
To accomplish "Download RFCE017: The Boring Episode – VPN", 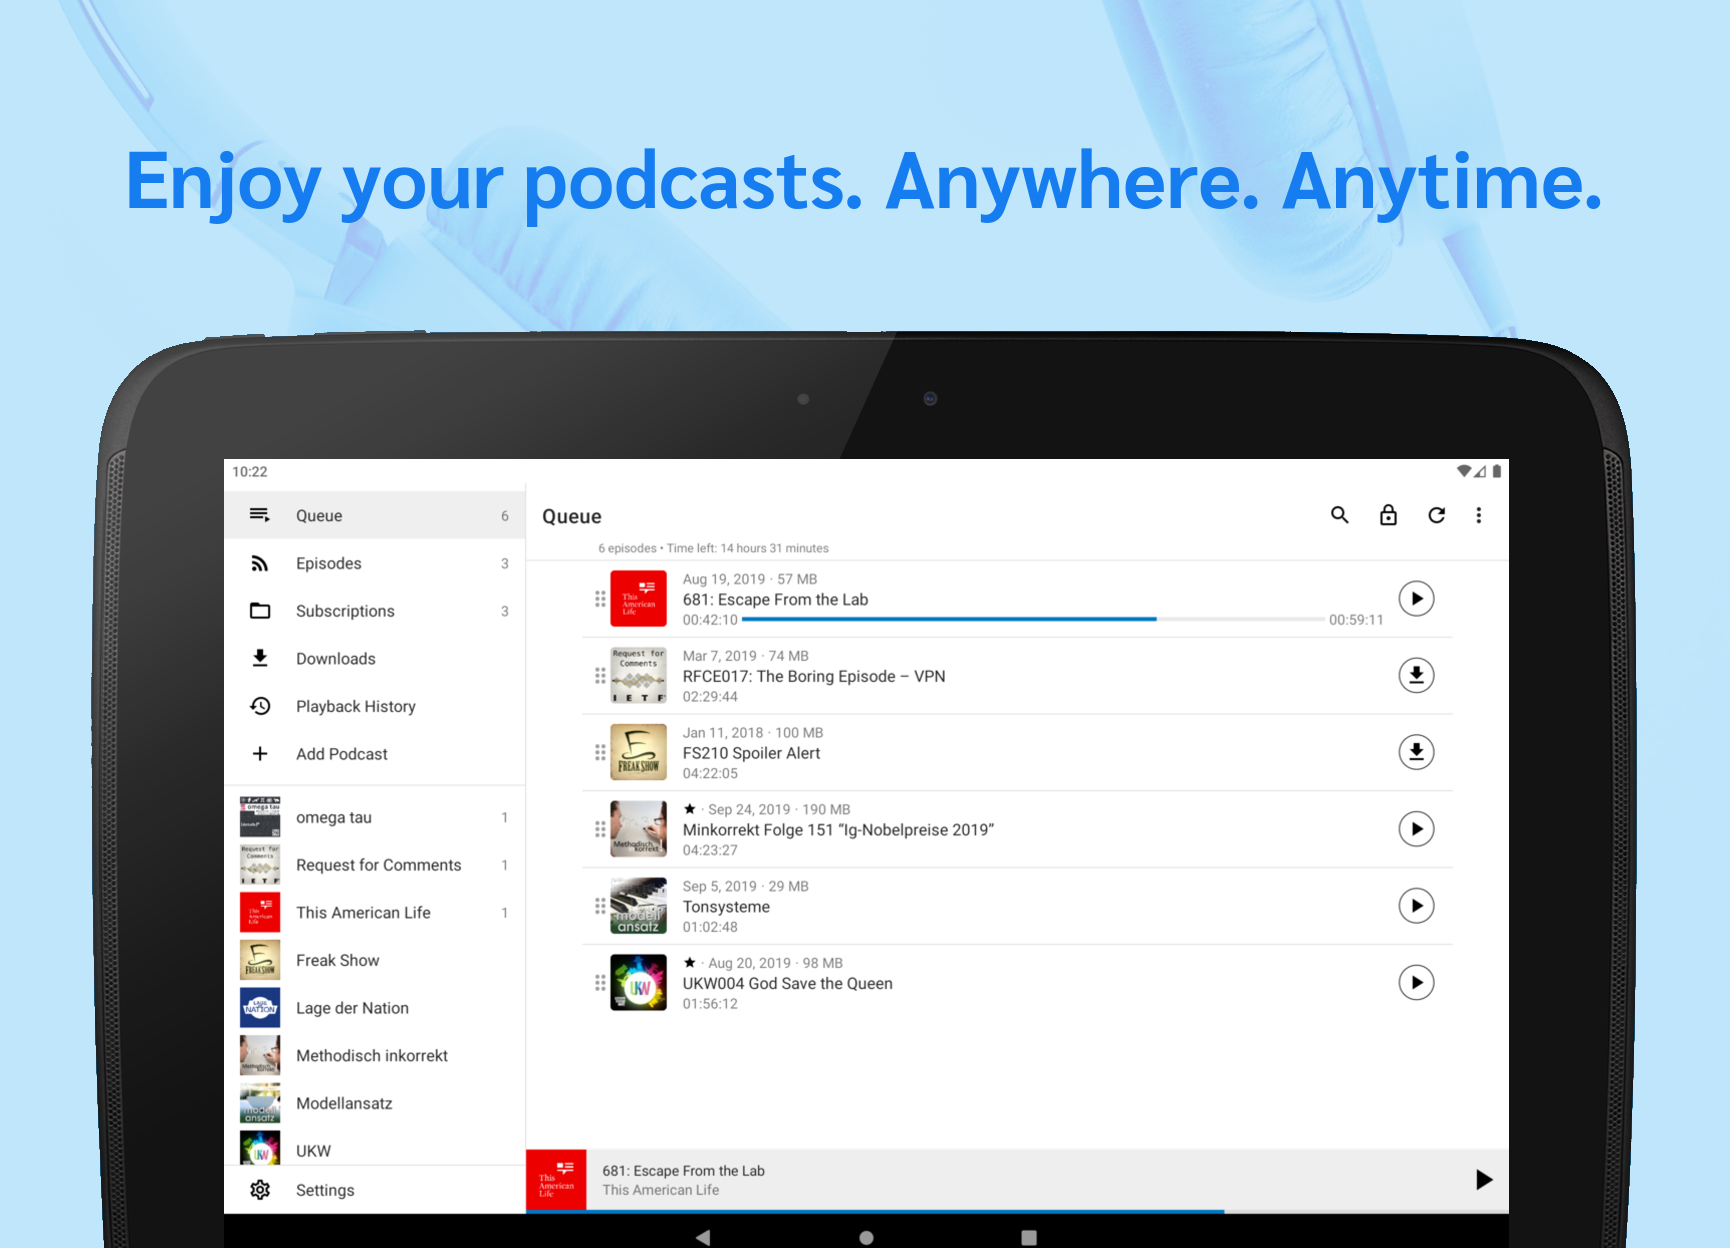I will click(1416, 675).
